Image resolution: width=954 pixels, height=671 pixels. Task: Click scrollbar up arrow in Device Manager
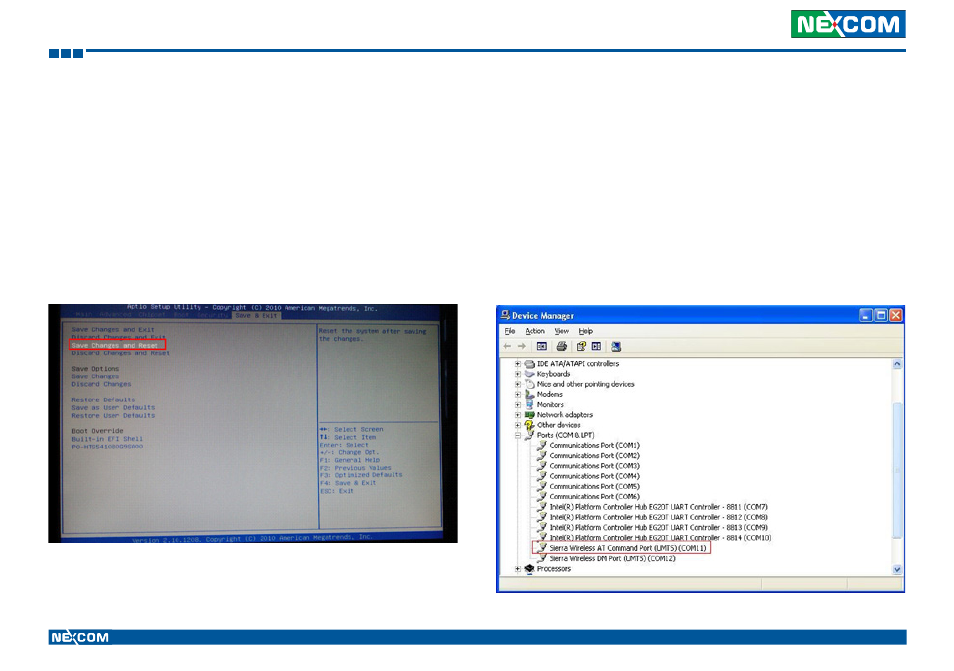coord(897,364)
